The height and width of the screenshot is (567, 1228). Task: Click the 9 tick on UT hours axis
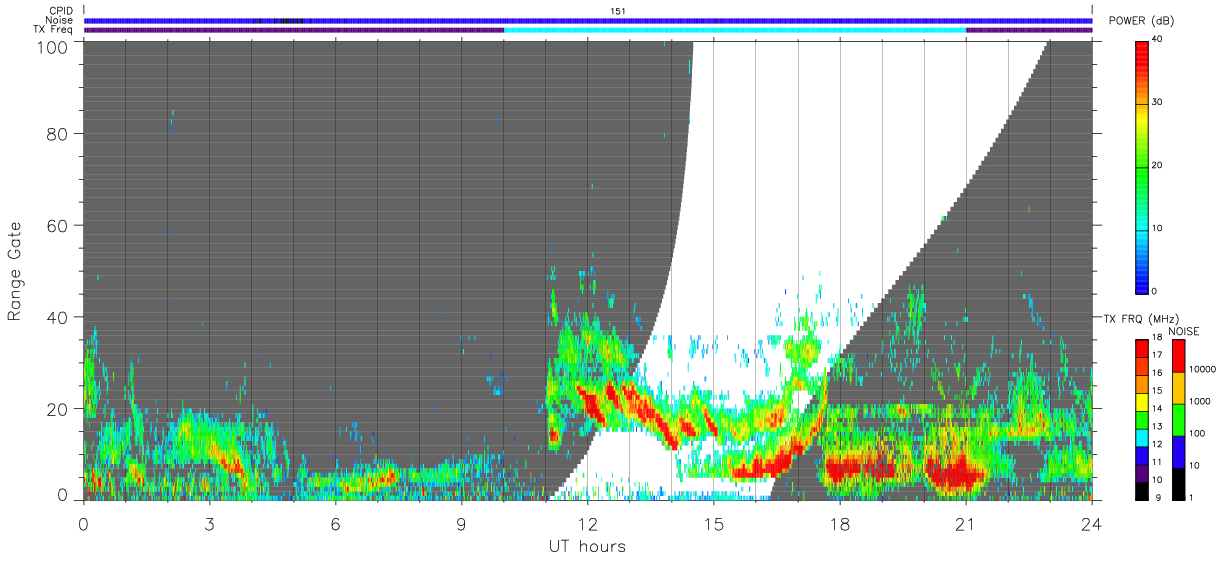pyautogui.click(x=461, y=523)
